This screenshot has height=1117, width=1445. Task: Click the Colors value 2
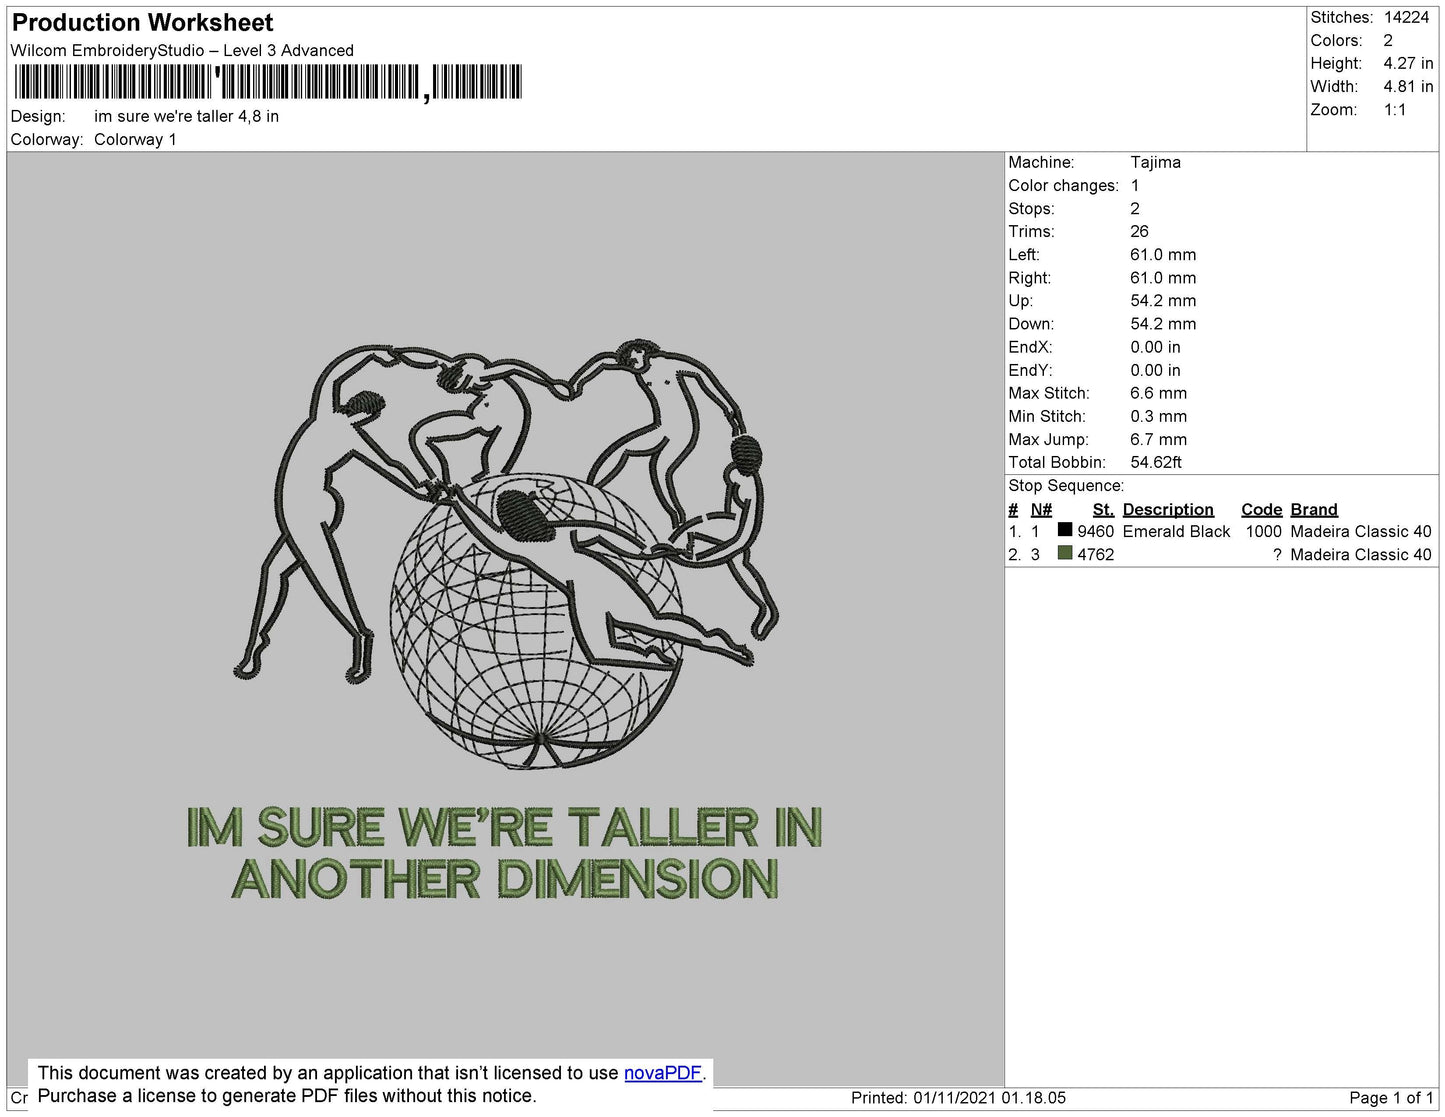tap(1388, 40)
